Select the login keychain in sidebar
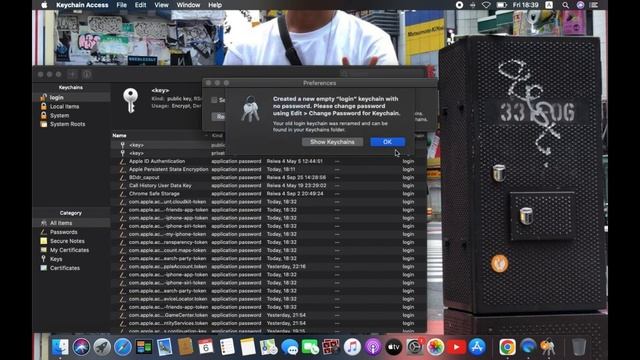The image size is (640, 360). [x=71, y=98]
